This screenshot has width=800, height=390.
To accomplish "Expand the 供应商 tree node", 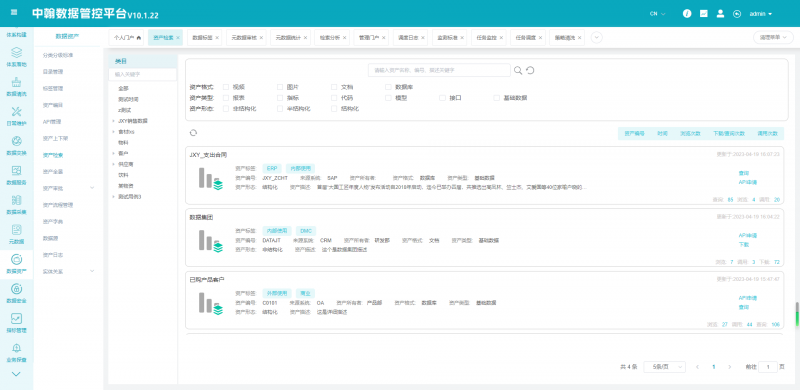I will click(113, 164).
